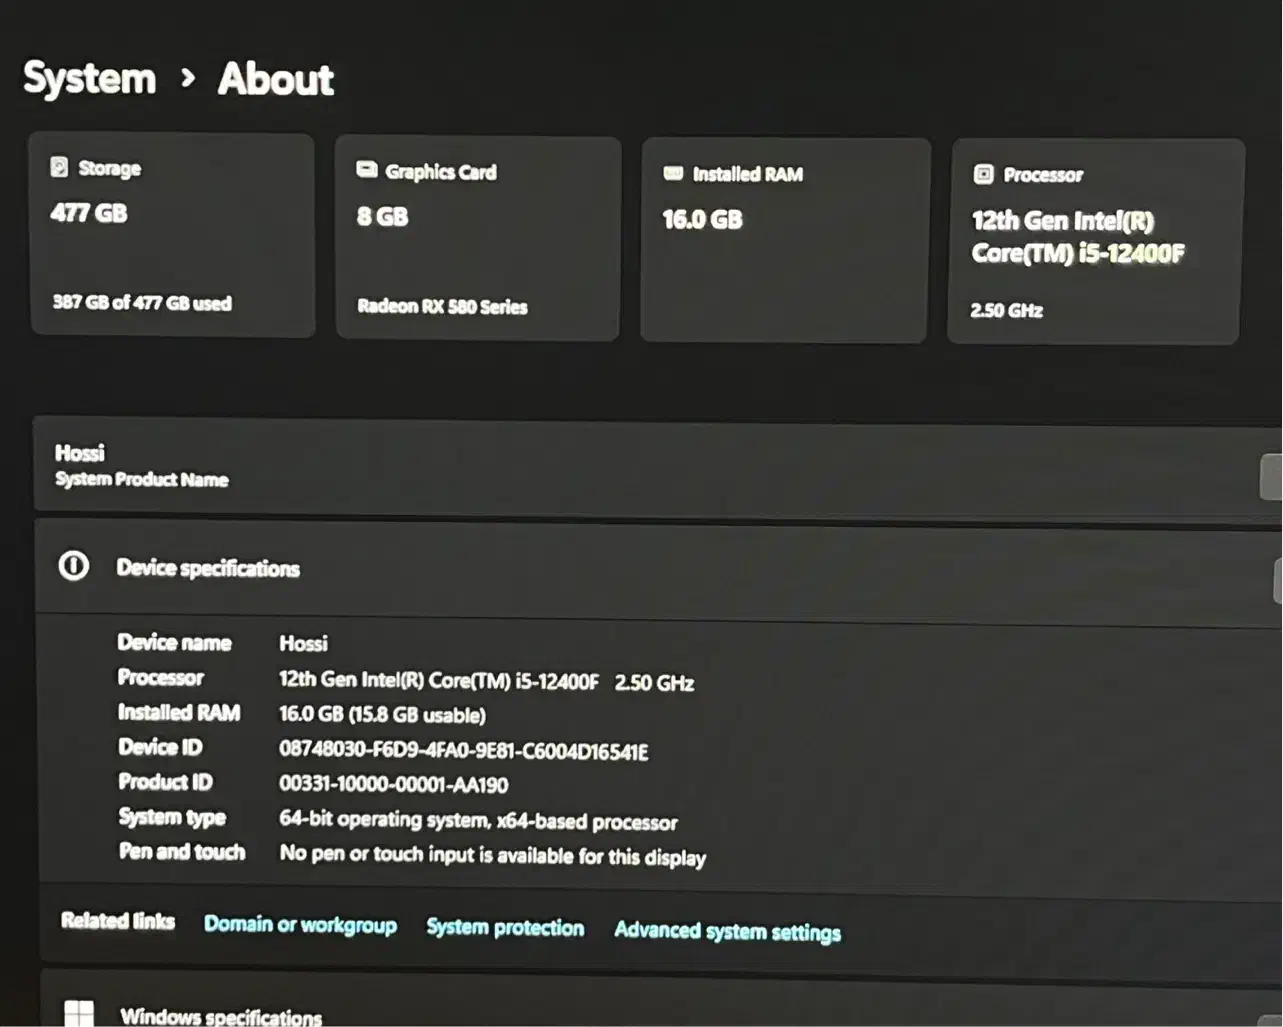Select the Device ID value 08748030-F6D9-4FA0-9E81-C6004D16541E
The width and height of the screenshot is (1283, 1027).
click(x=463, y=750)
